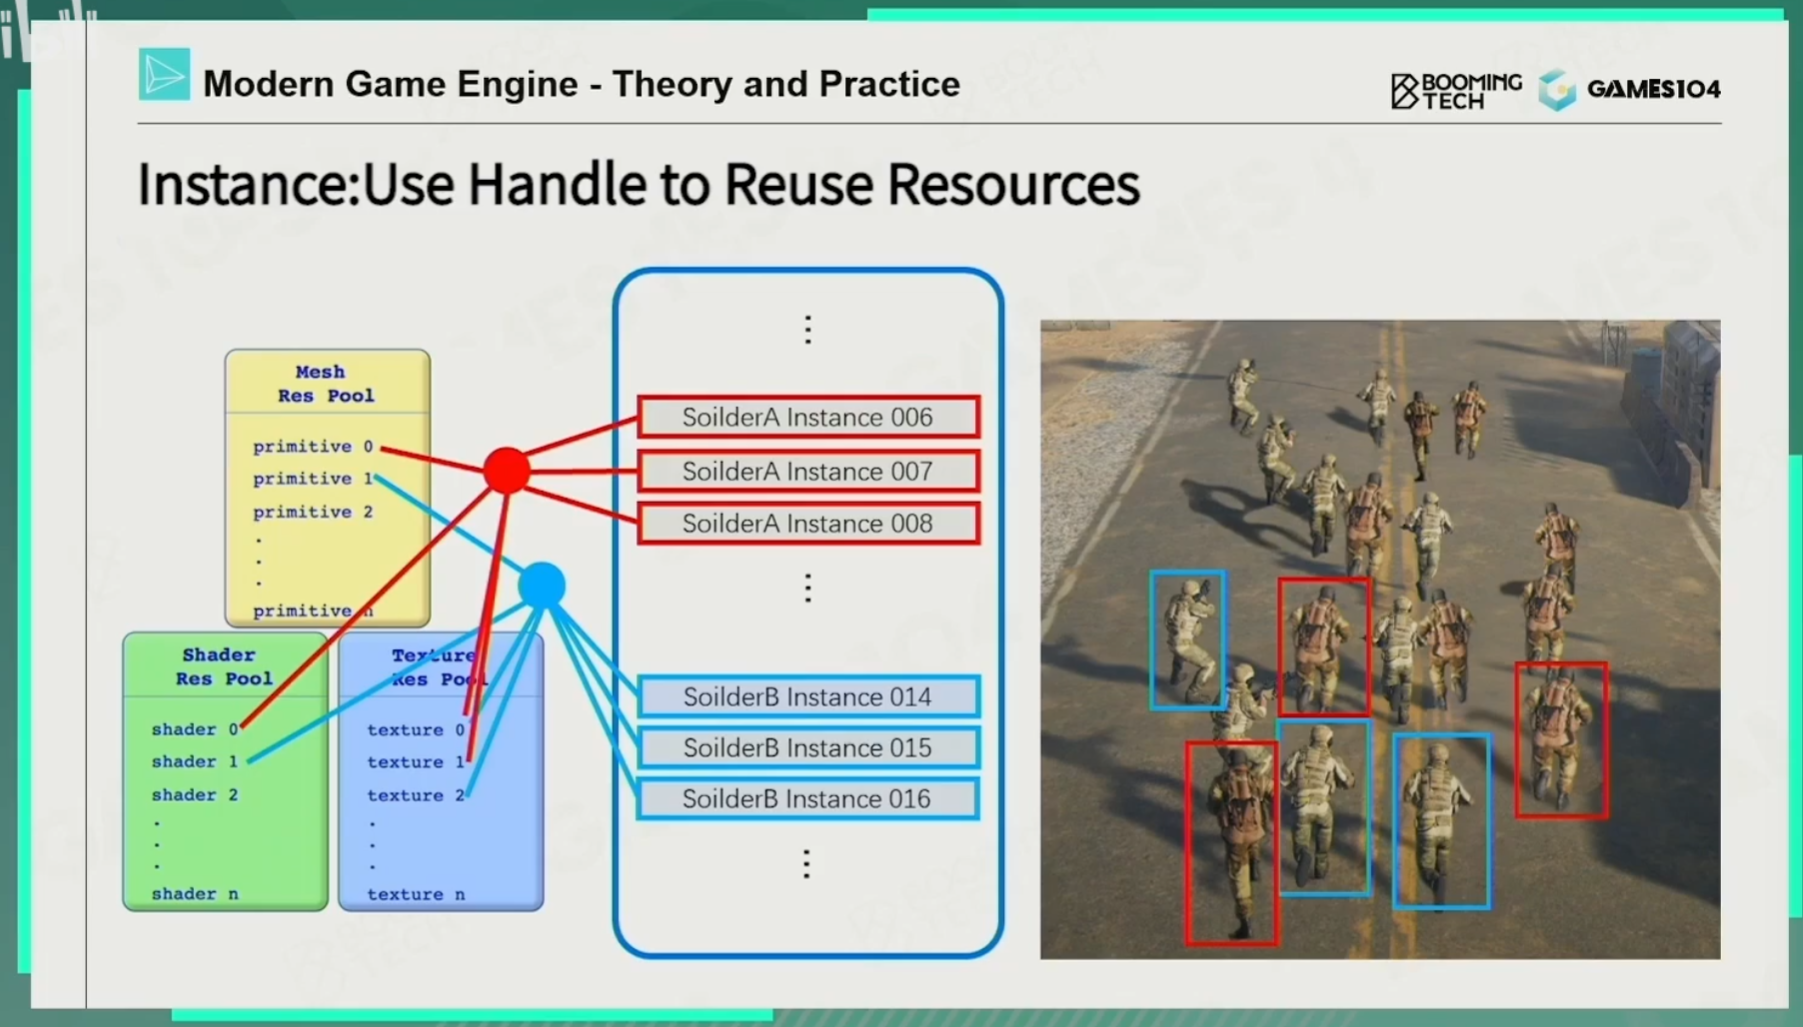
Task: Select SoilderB Instance 015
Action: click(x=807, y=748)
